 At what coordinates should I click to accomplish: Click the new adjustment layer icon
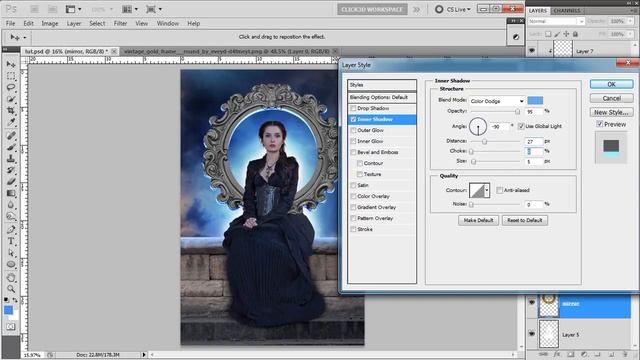pyautogui.click(x=584, y=355)
